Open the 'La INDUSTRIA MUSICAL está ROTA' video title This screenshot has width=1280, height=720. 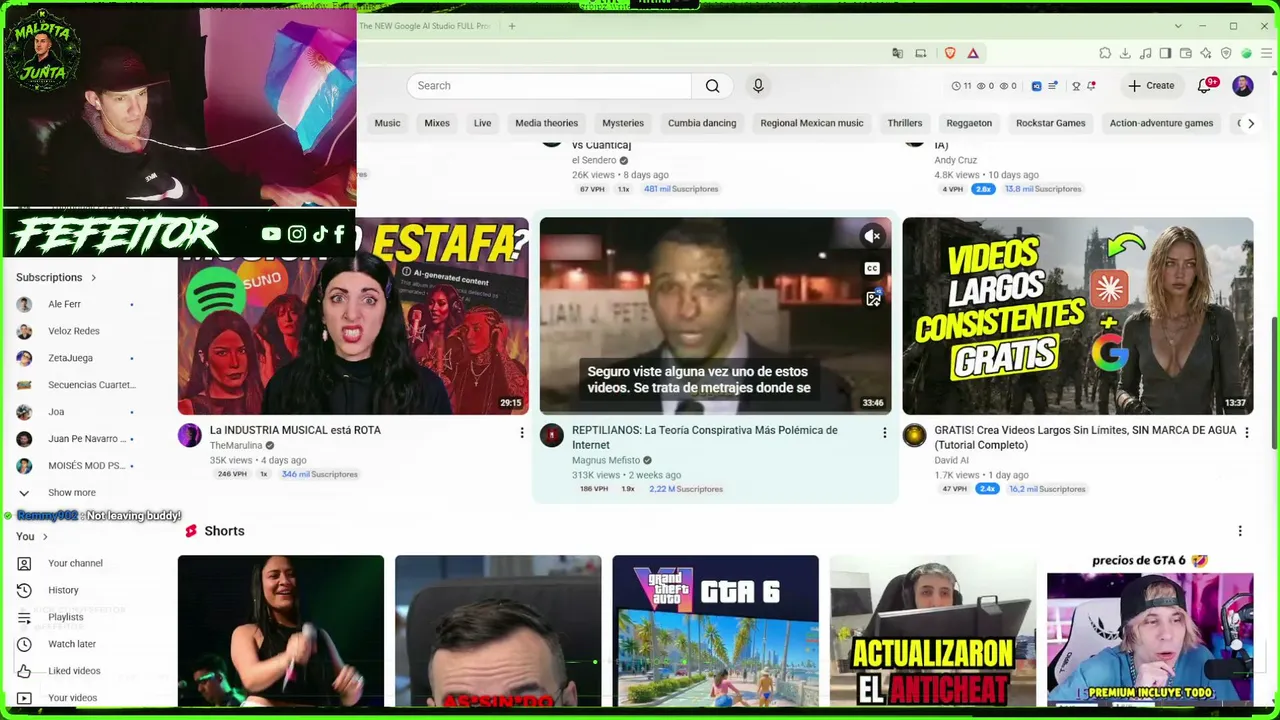tap(295, 430)
